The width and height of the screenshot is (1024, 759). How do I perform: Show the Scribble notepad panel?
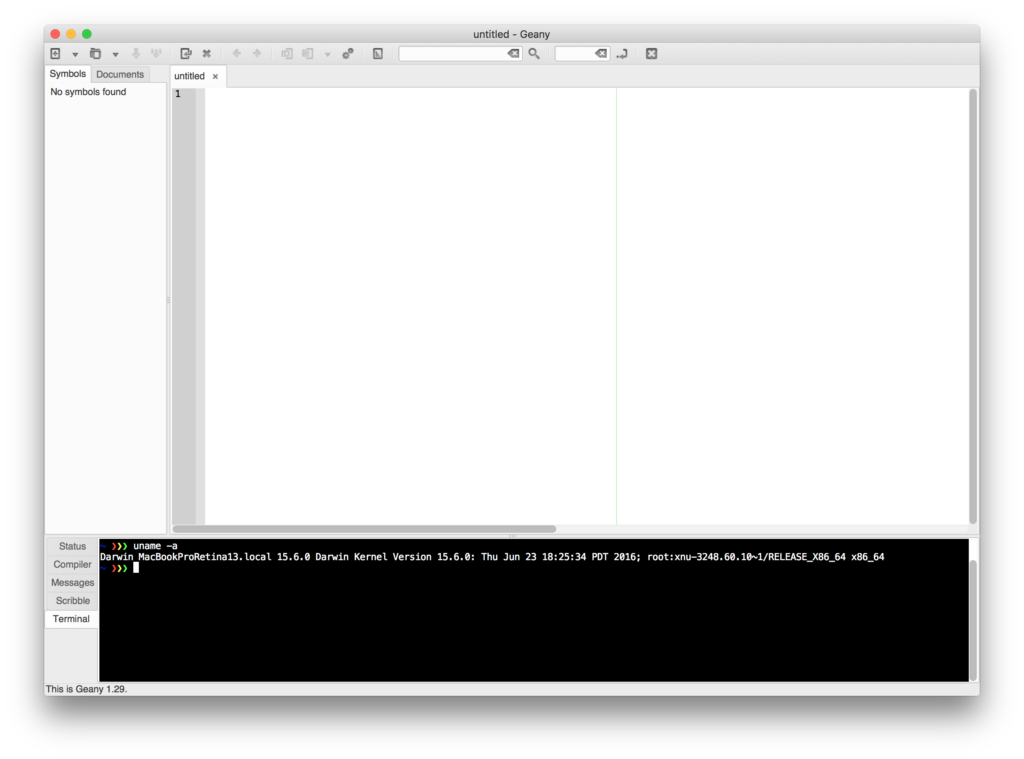[71, 600]
